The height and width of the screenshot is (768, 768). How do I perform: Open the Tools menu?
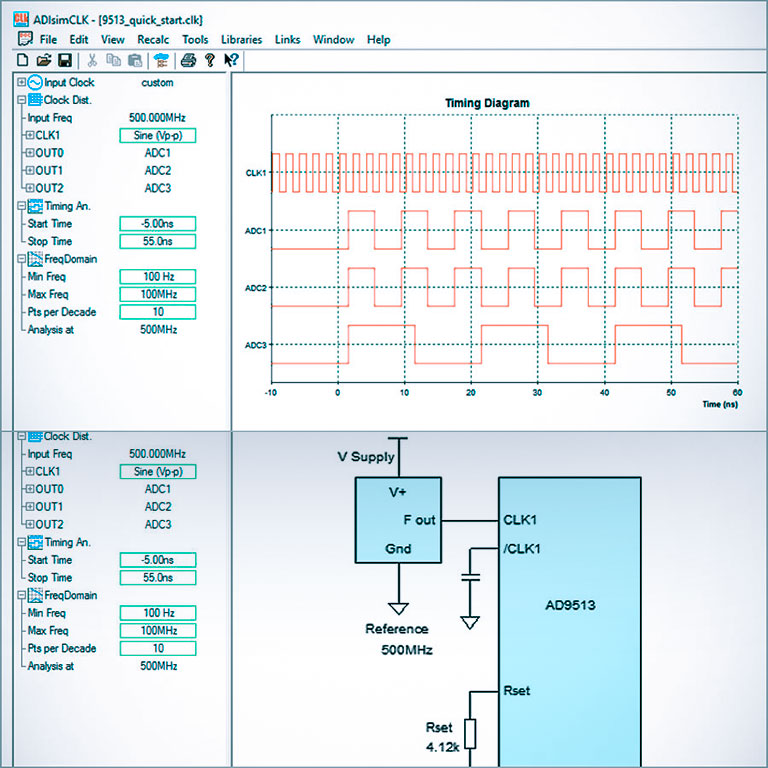[x=195, y=40]
